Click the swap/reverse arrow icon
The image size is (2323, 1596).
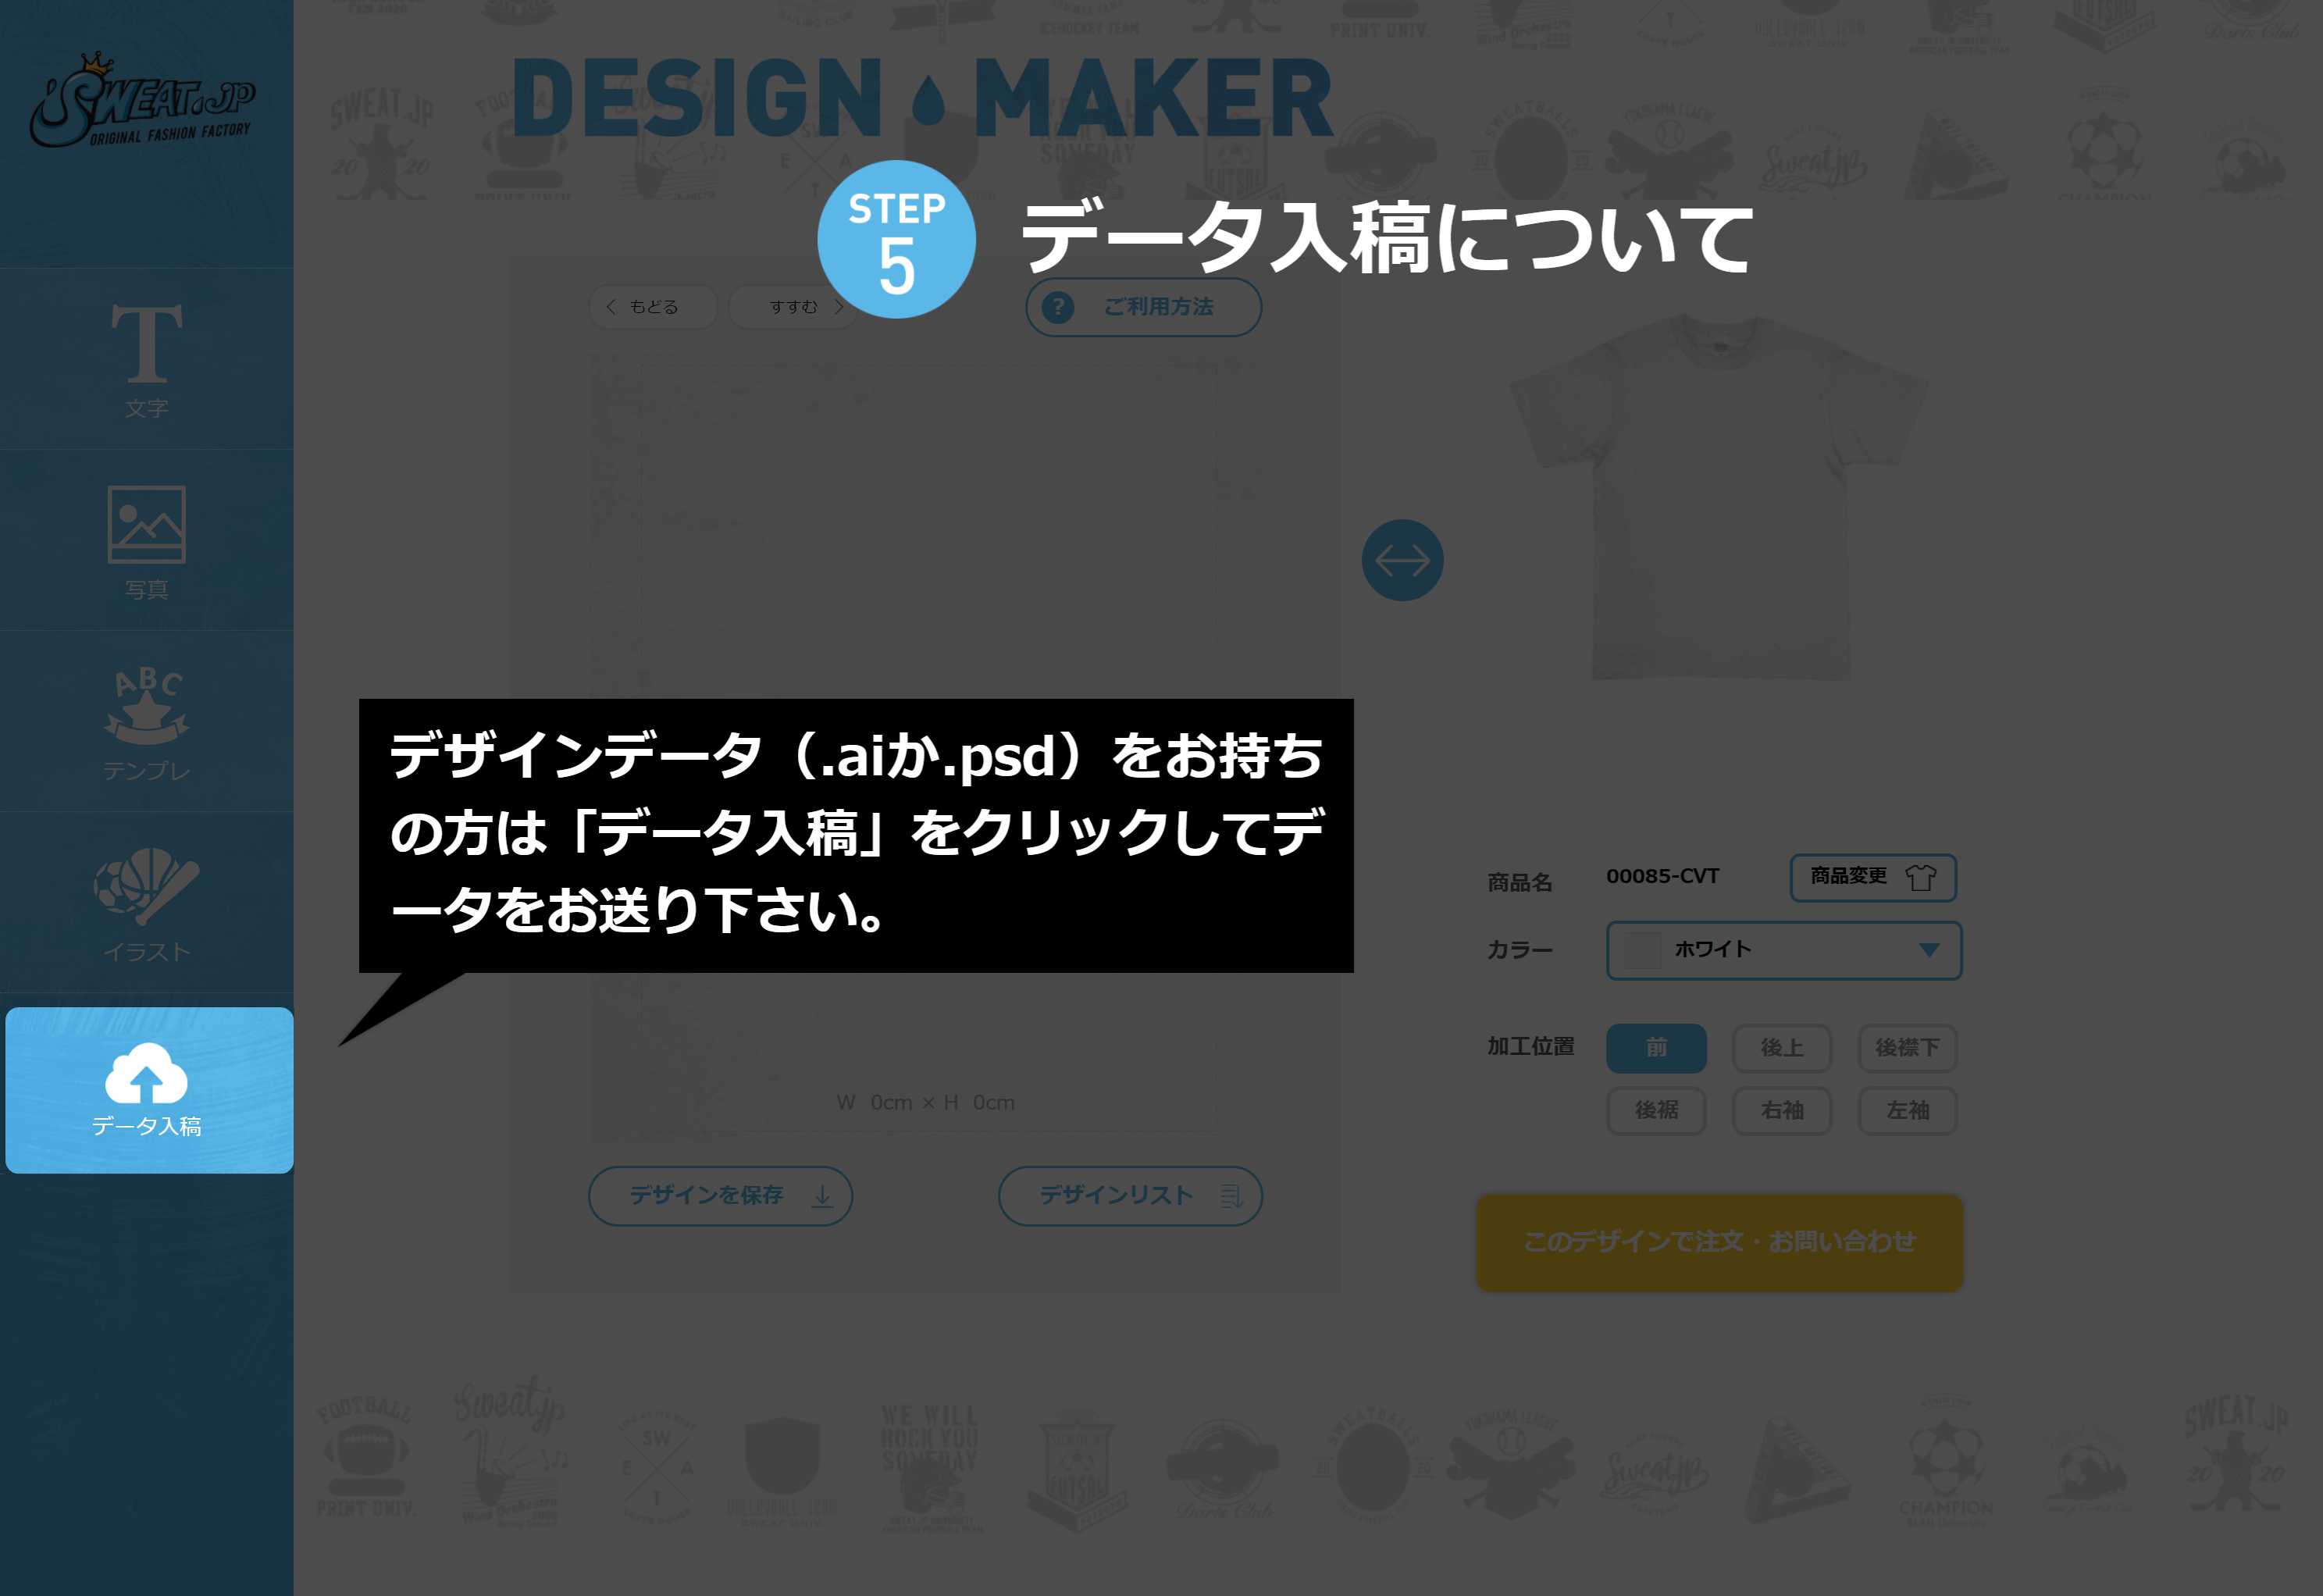coord(1402,560)
